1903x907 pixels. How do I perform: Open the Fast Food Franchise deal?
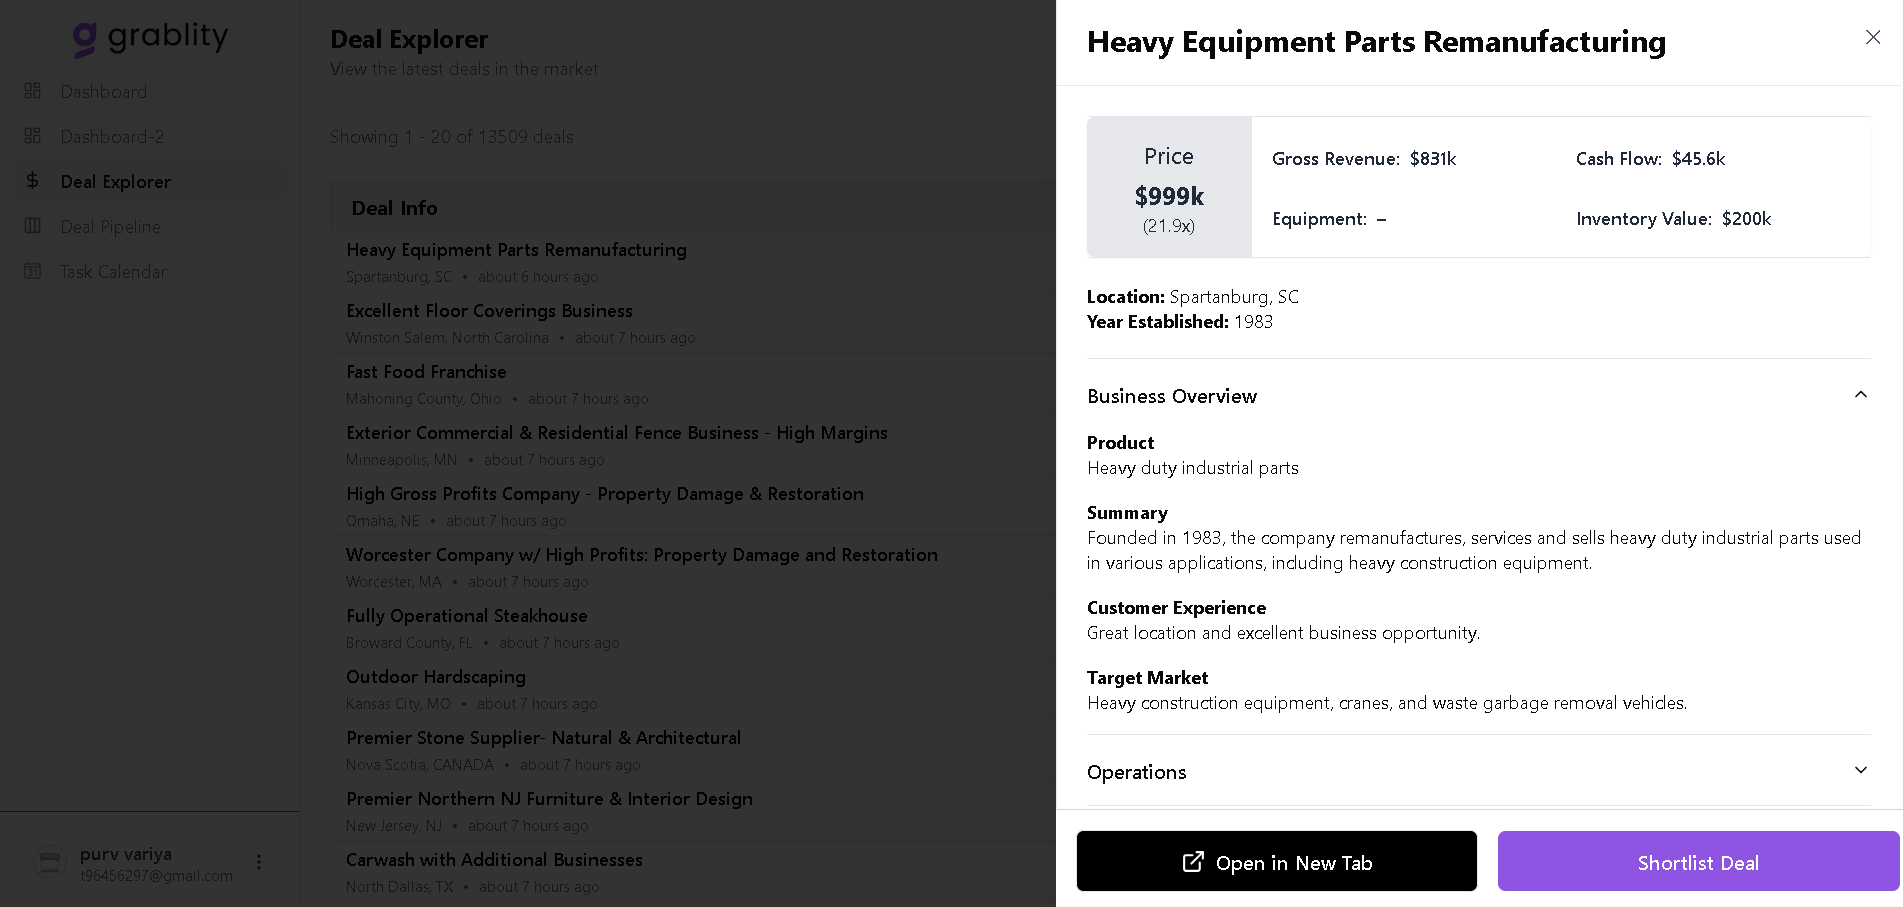[426, 372]
